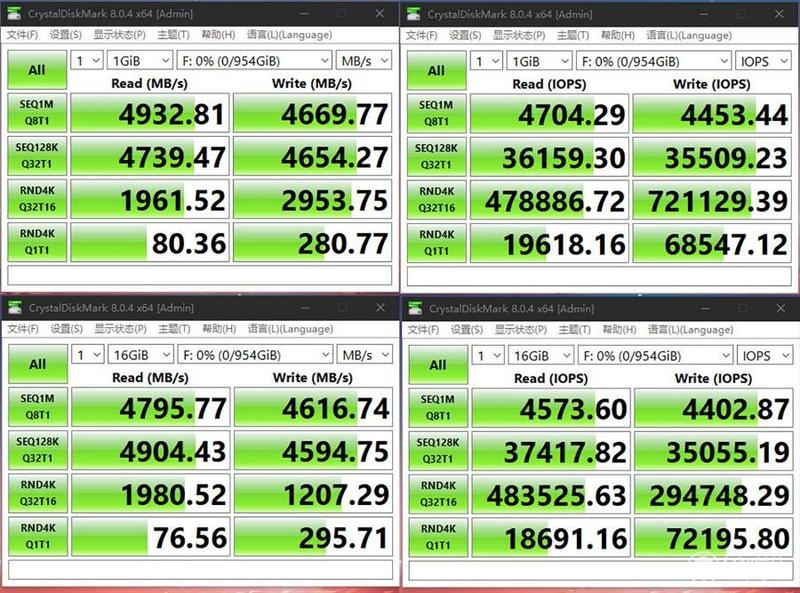The image size is (800, 593).
Task: Start RND4K Q32T16 test in 16GiB IOPS window
Action: coord(438,494)
